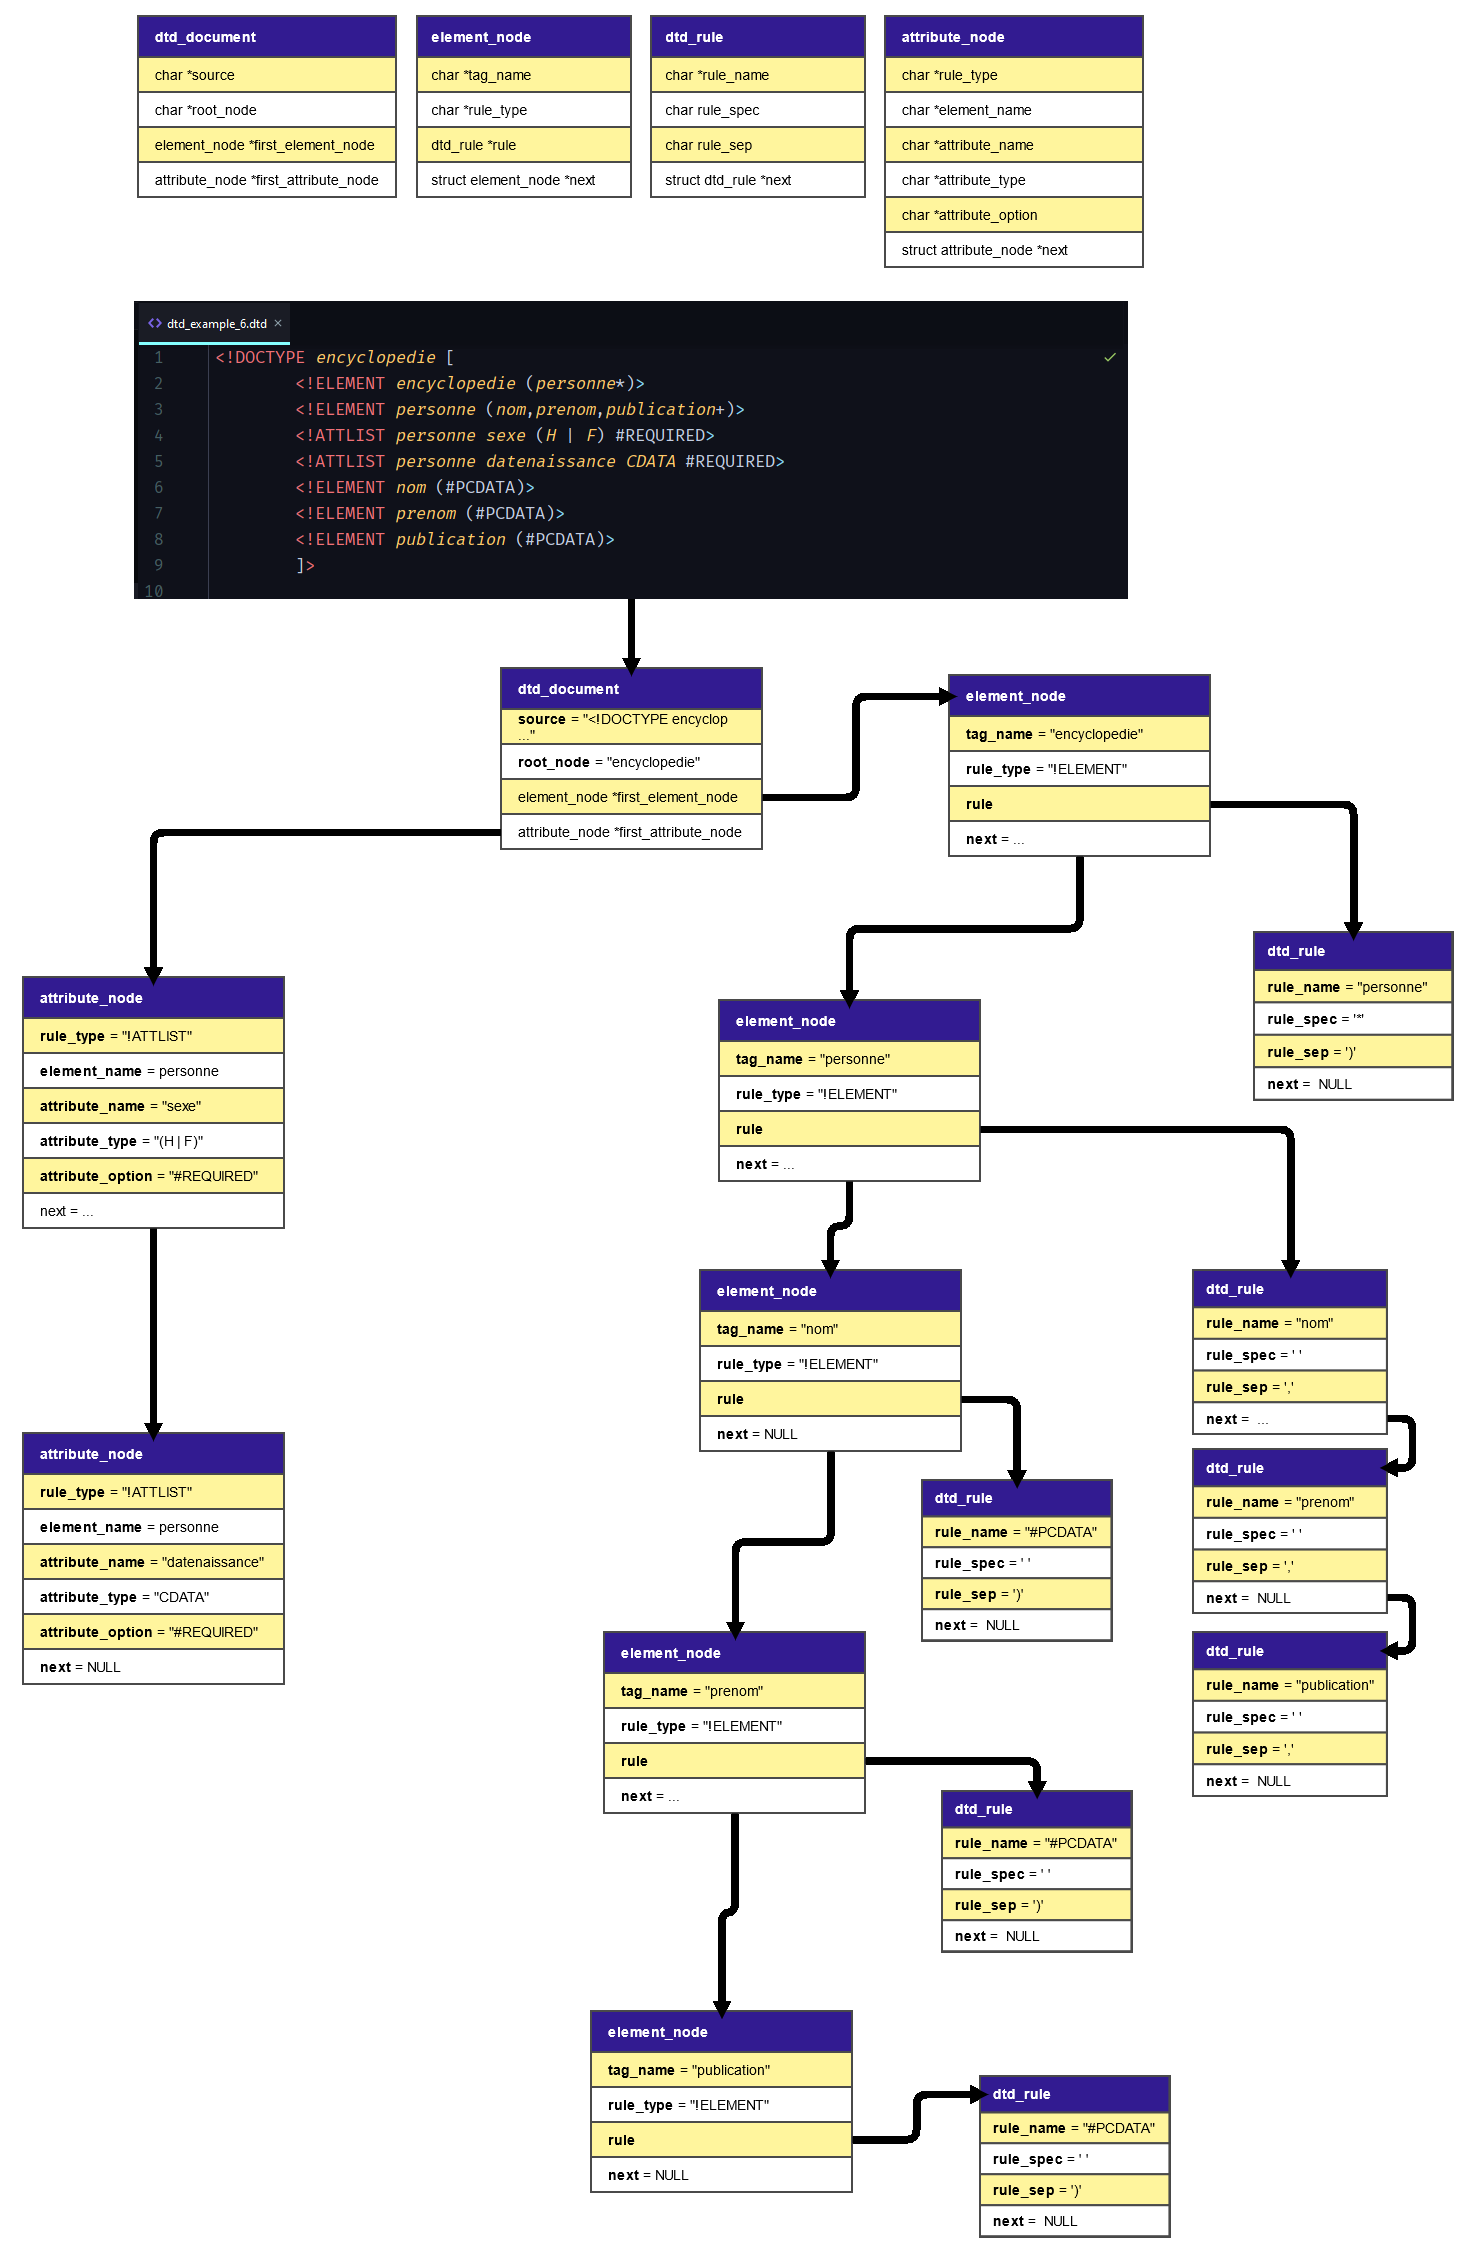Click the closing ']>' code line

pos(305,565)
